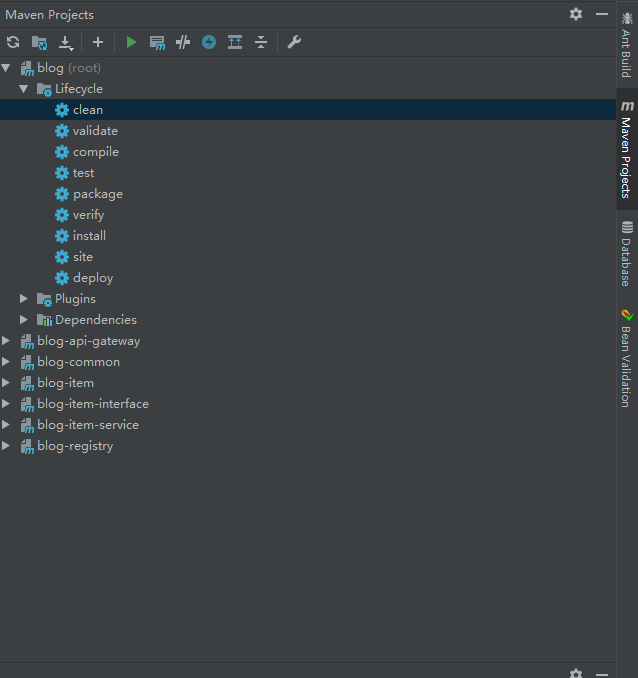
Task: Click the blog-registry Maven module icon
Action: (27, 446)
